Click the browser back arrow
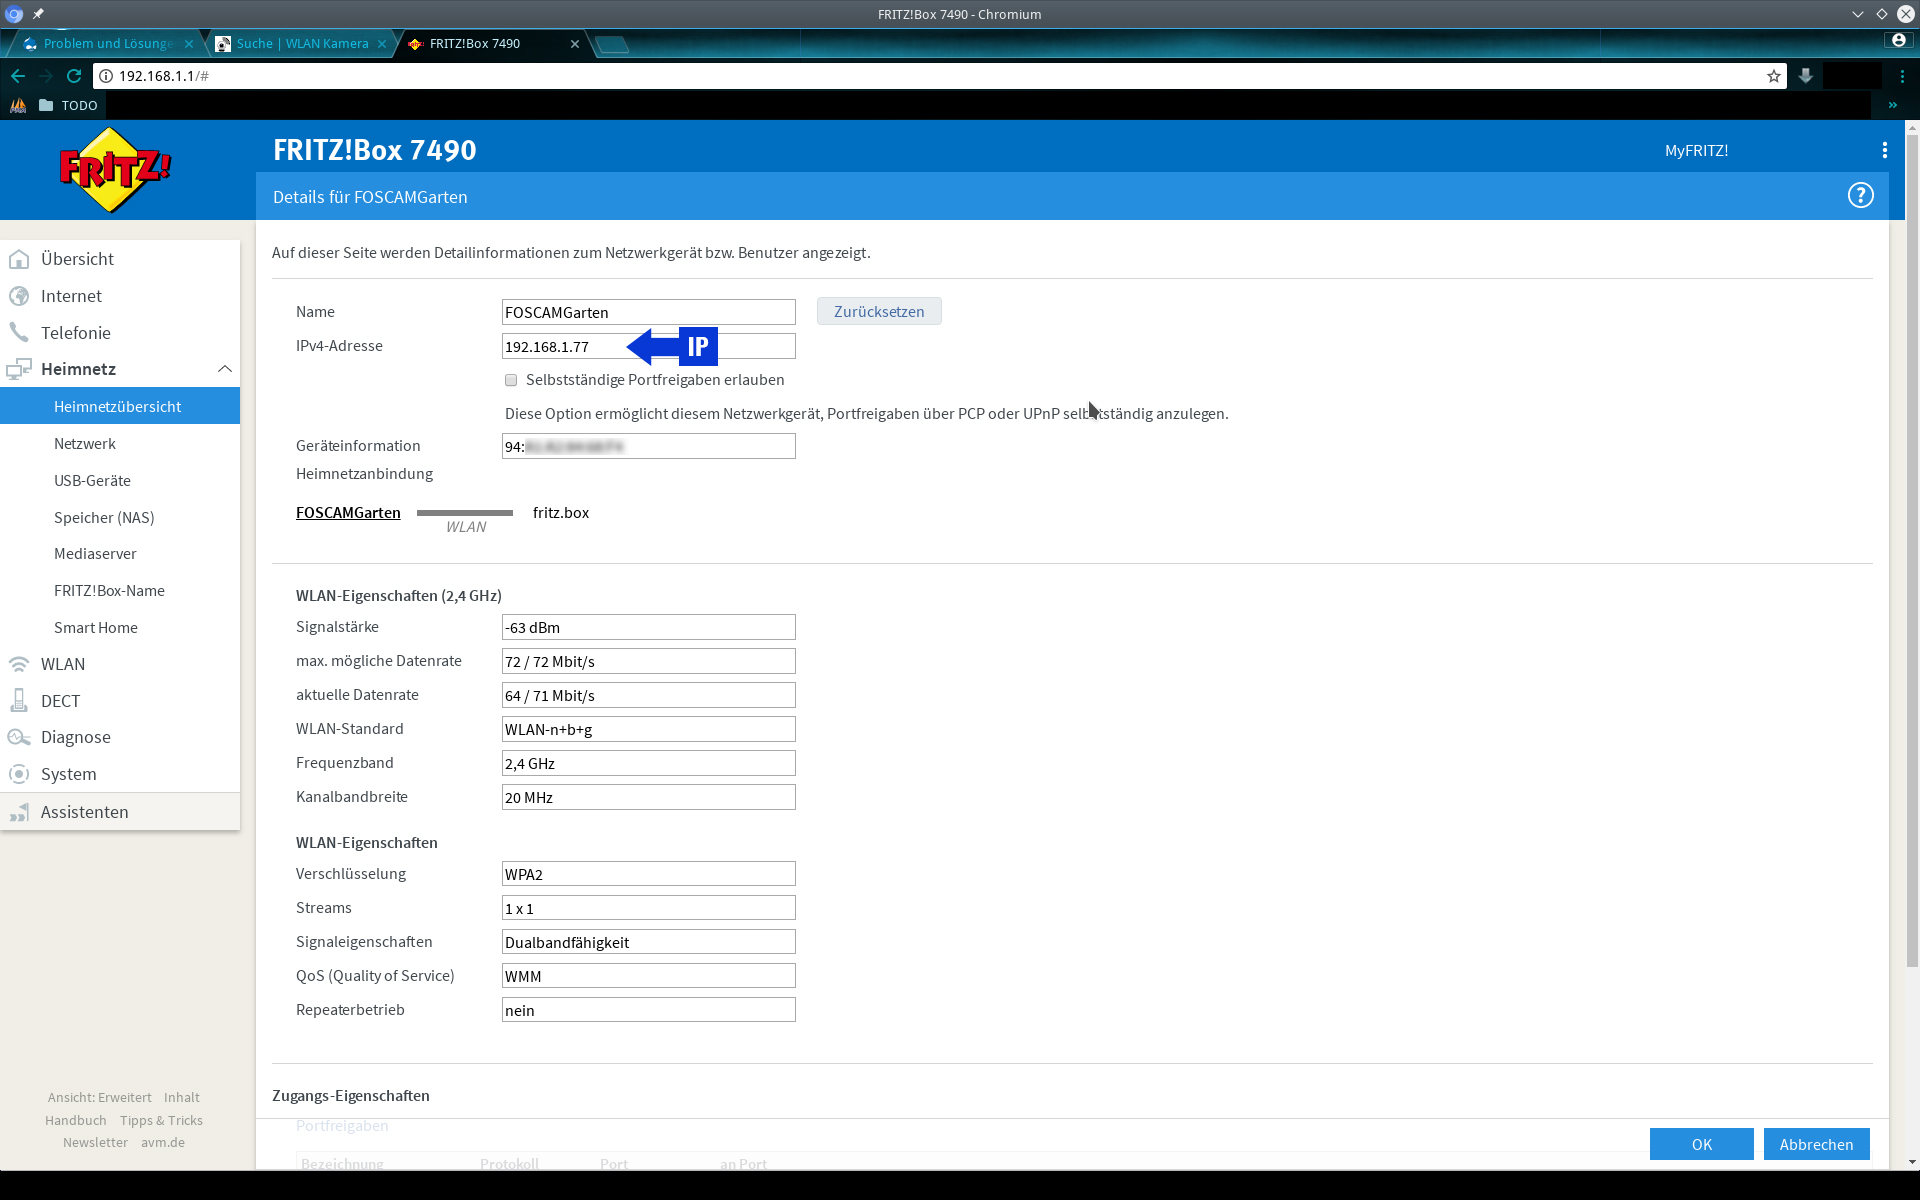Image resolution: width=1920 pixels, height=1200 pixels. [18, 76]
